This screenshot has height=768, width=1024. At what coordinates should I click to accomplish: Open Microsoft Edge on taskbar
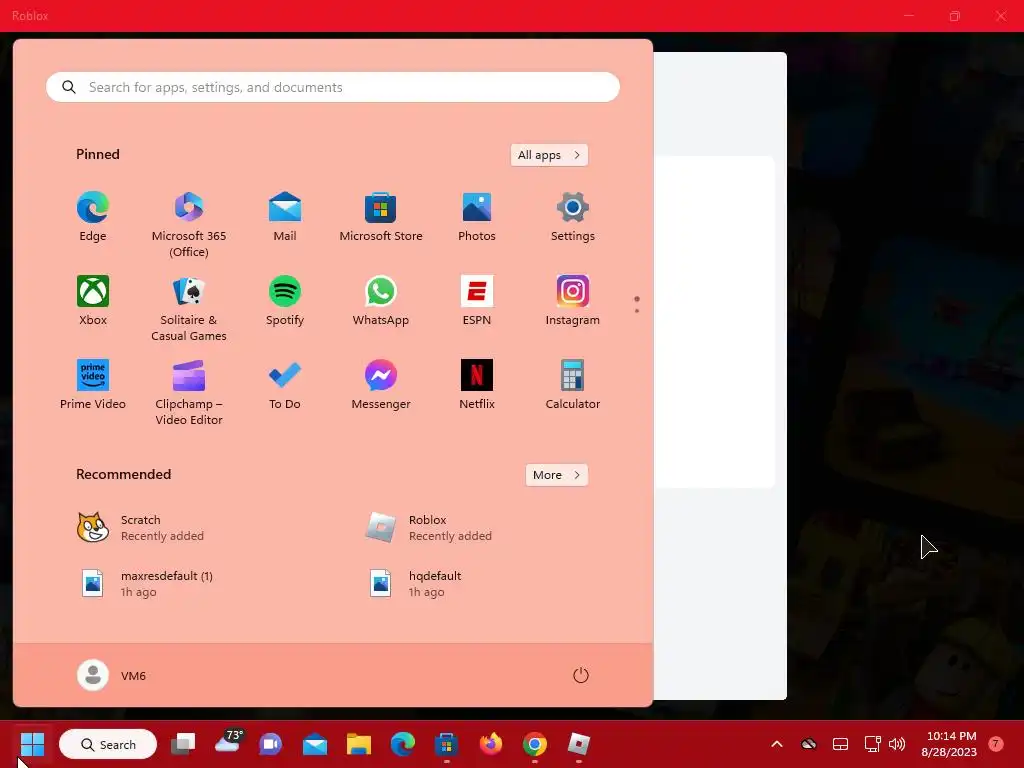pos(402,744)
